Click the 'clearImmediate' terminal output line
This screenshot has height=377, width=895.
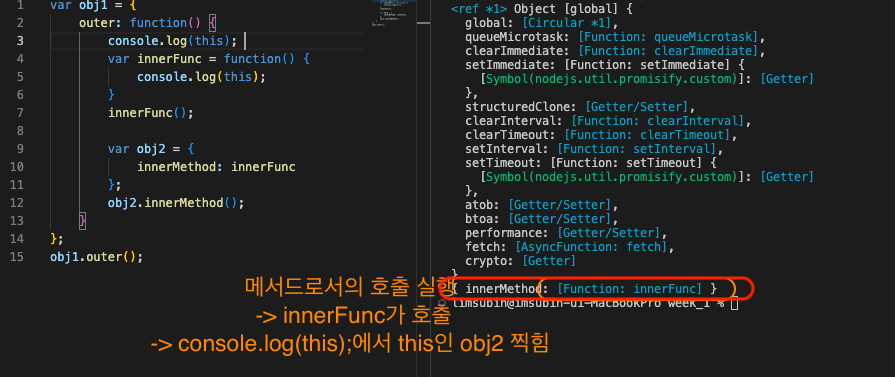click(615, 51)
